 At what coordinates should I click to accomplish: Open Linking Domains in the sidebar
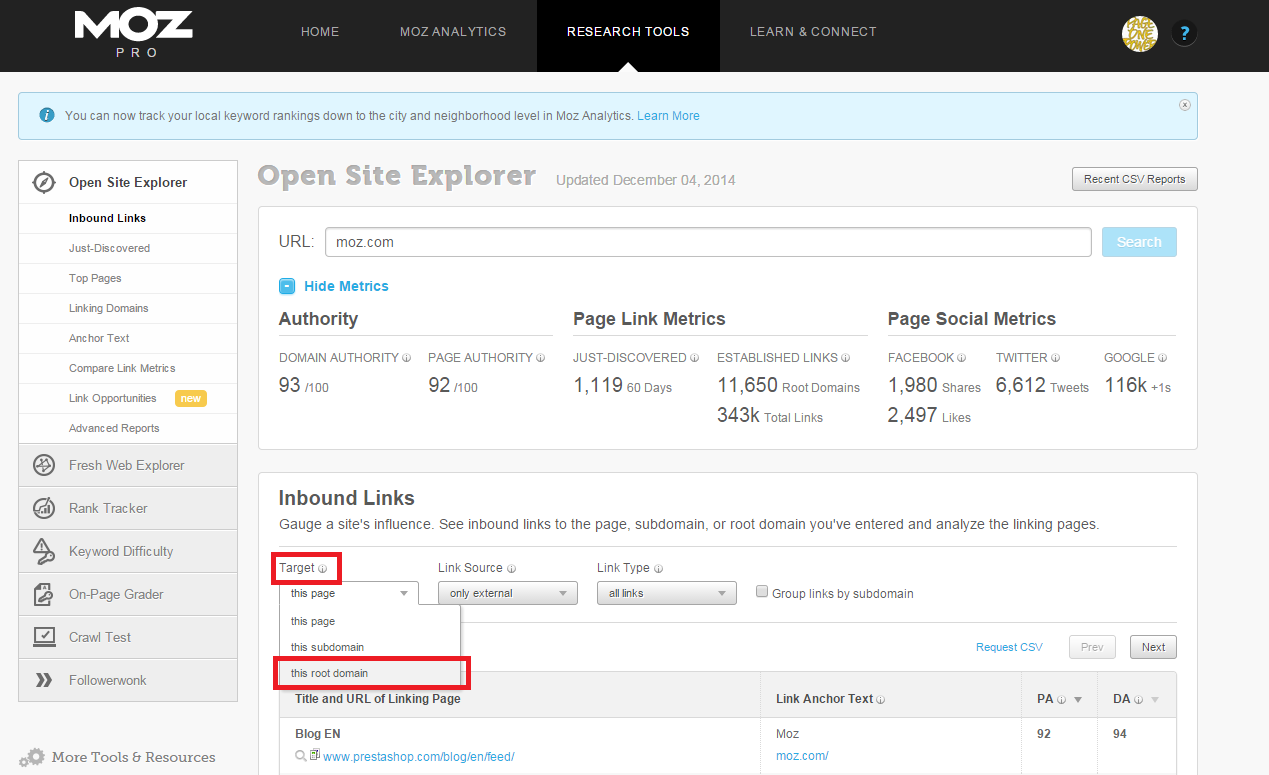pos(108,308)
